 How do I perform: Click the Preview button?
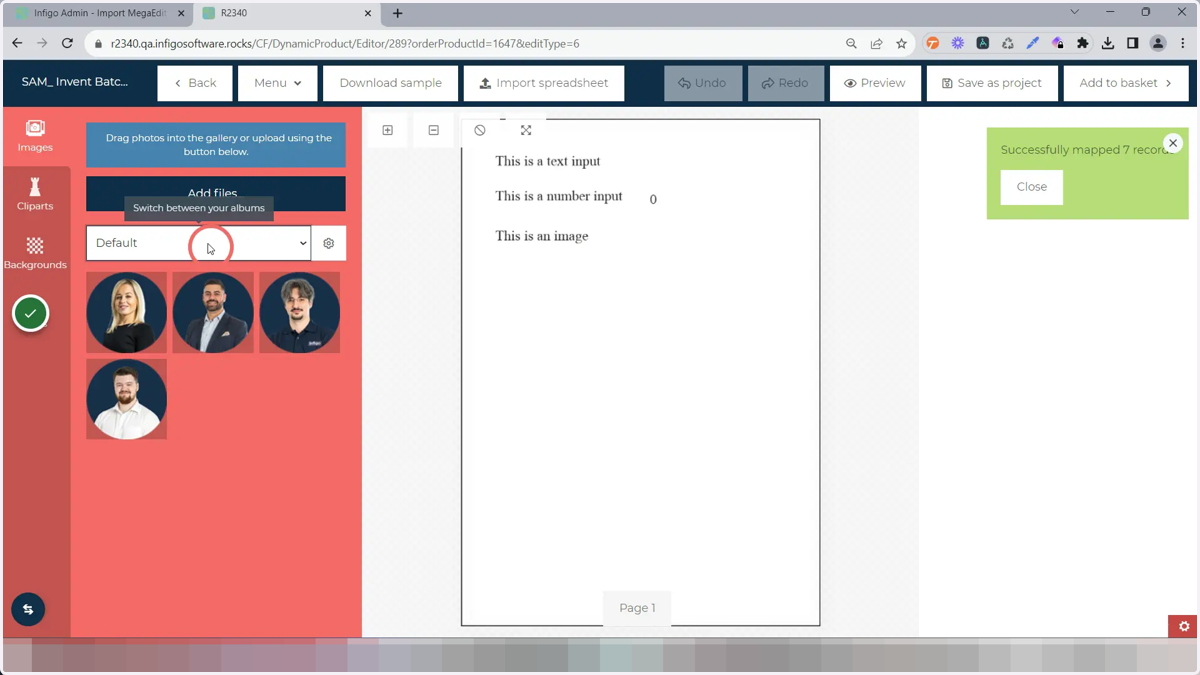(x=875, y=83)
